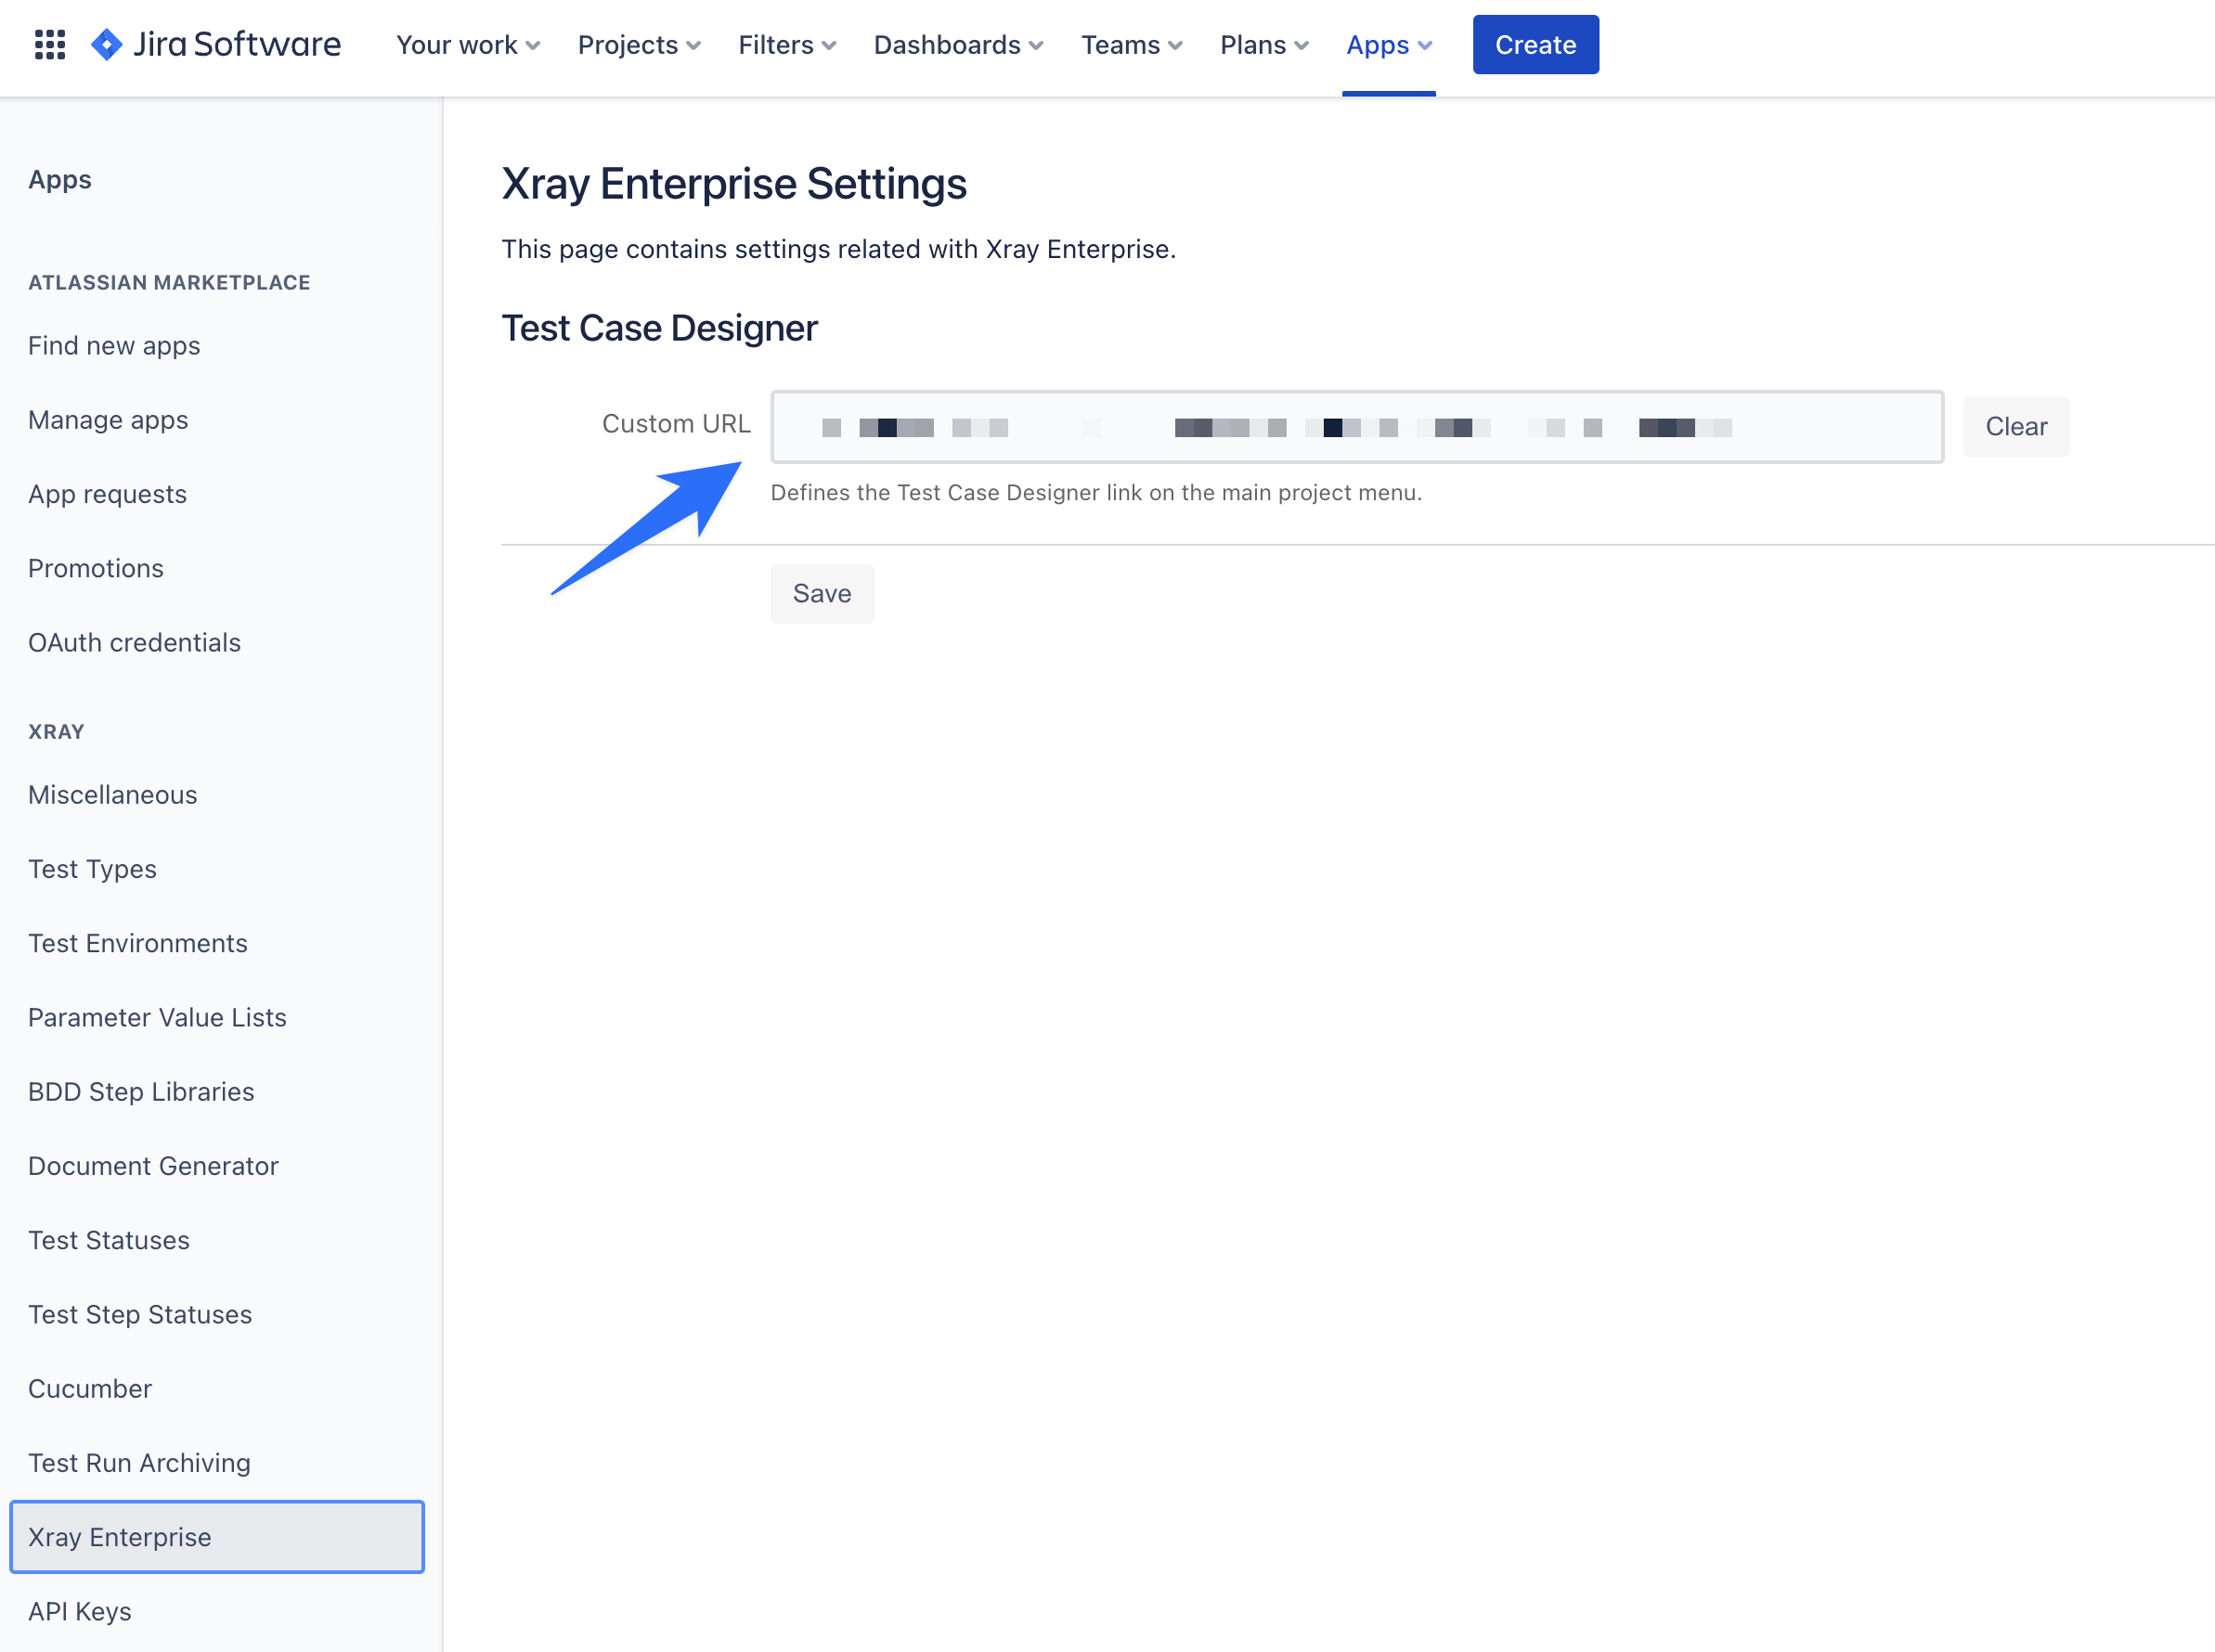The width and height of the screenshot is (2215, 1652).
Task: Open Test Types settings
Action: (92, 869)
